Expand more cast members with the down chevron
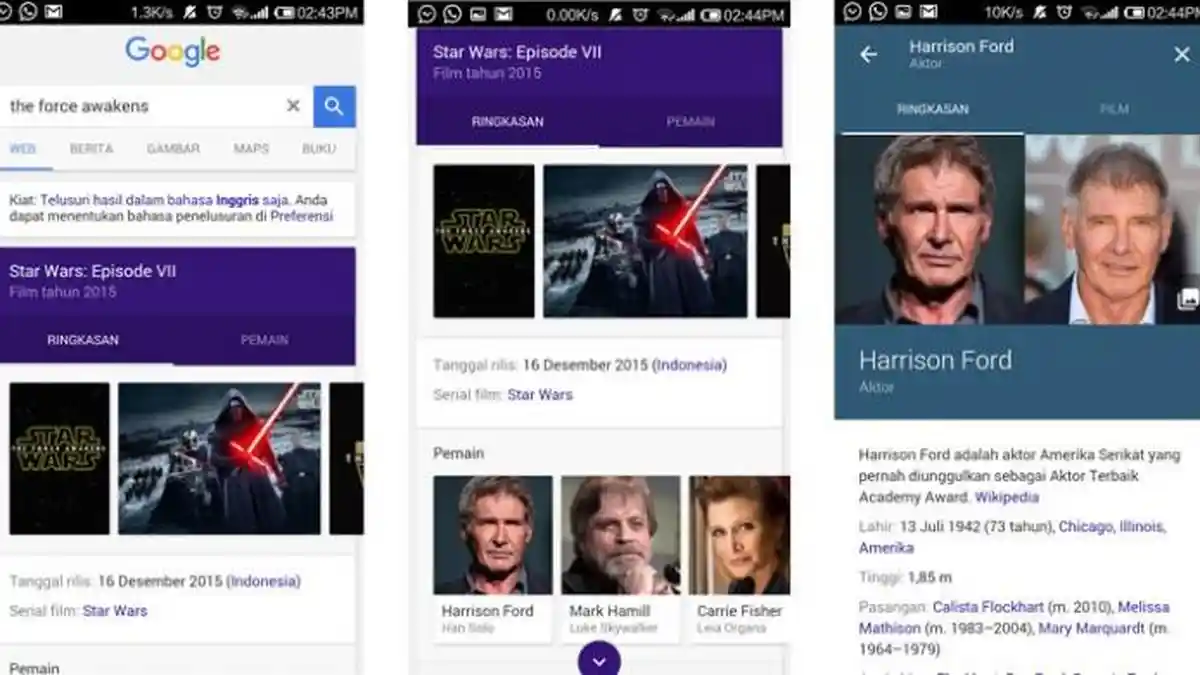 pyautogui.click(x=598, y=660)
